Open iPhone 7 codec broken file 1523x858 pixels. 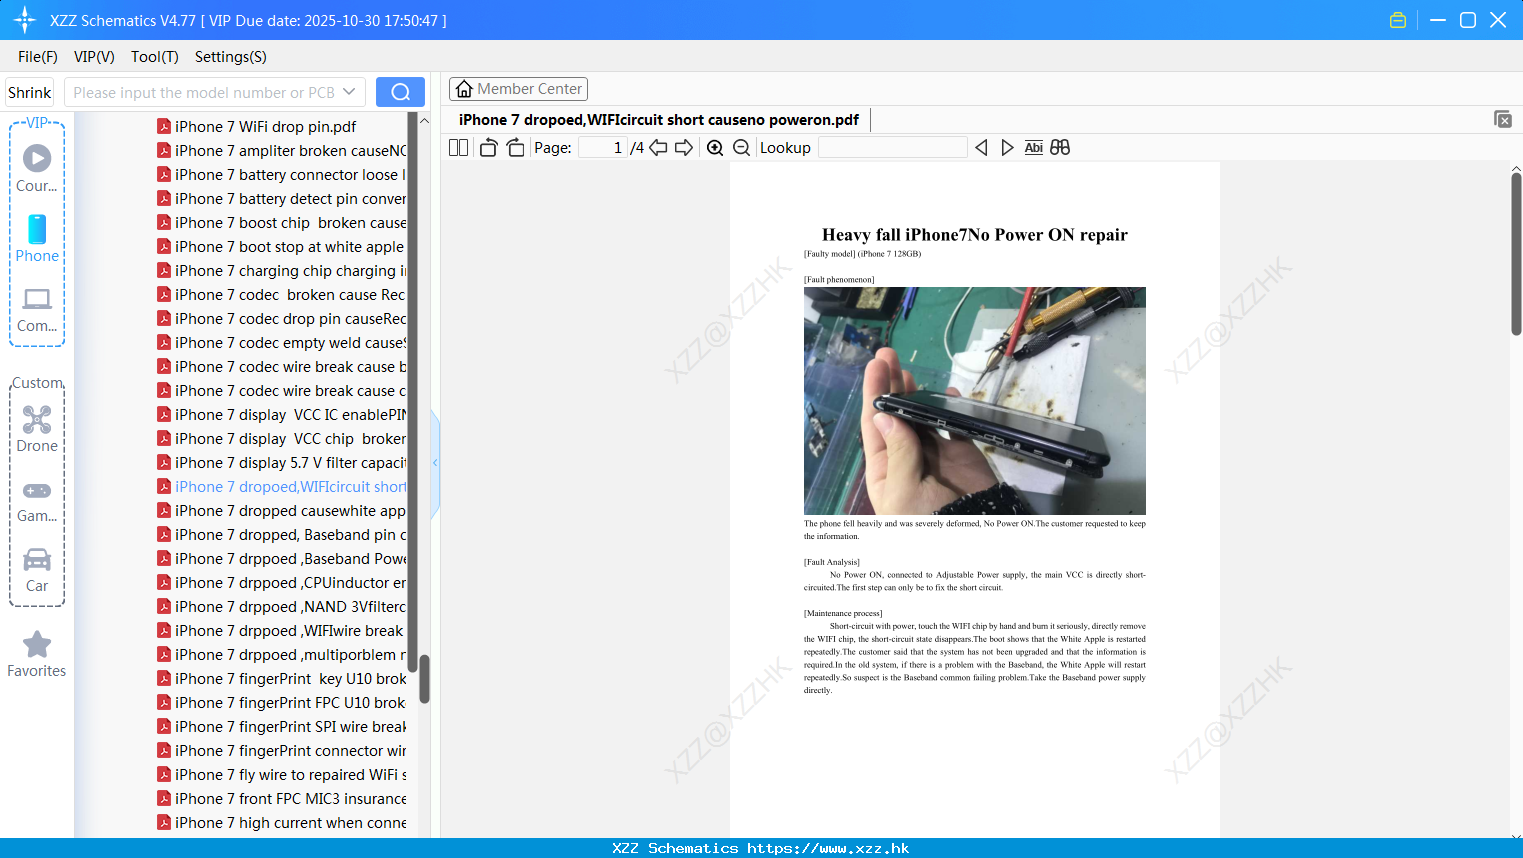click(x=281, y=294)
